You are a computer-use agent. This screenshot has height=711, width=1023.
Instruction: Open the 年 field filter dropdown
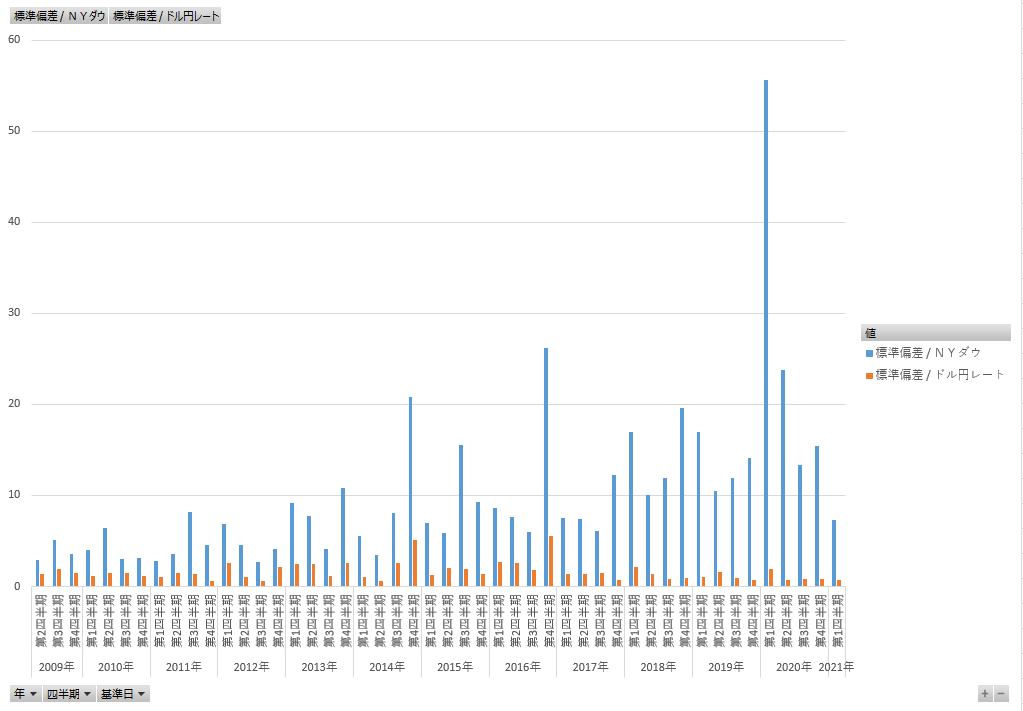coord(26,694)
